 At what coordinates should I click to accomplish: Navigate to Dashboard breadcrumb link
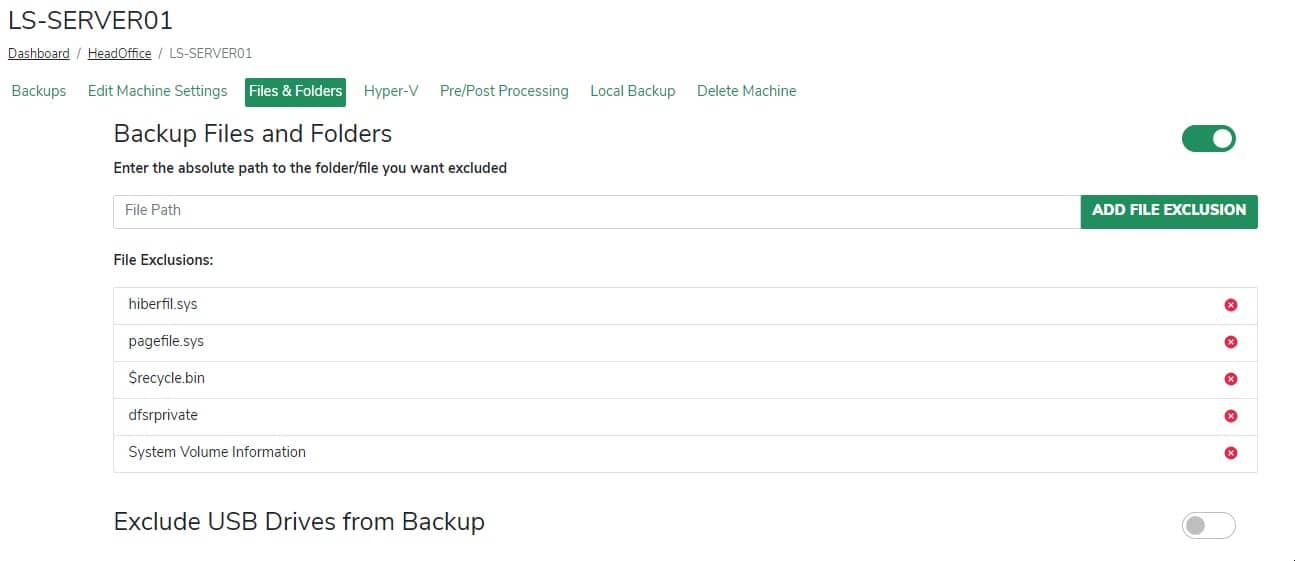39,53
